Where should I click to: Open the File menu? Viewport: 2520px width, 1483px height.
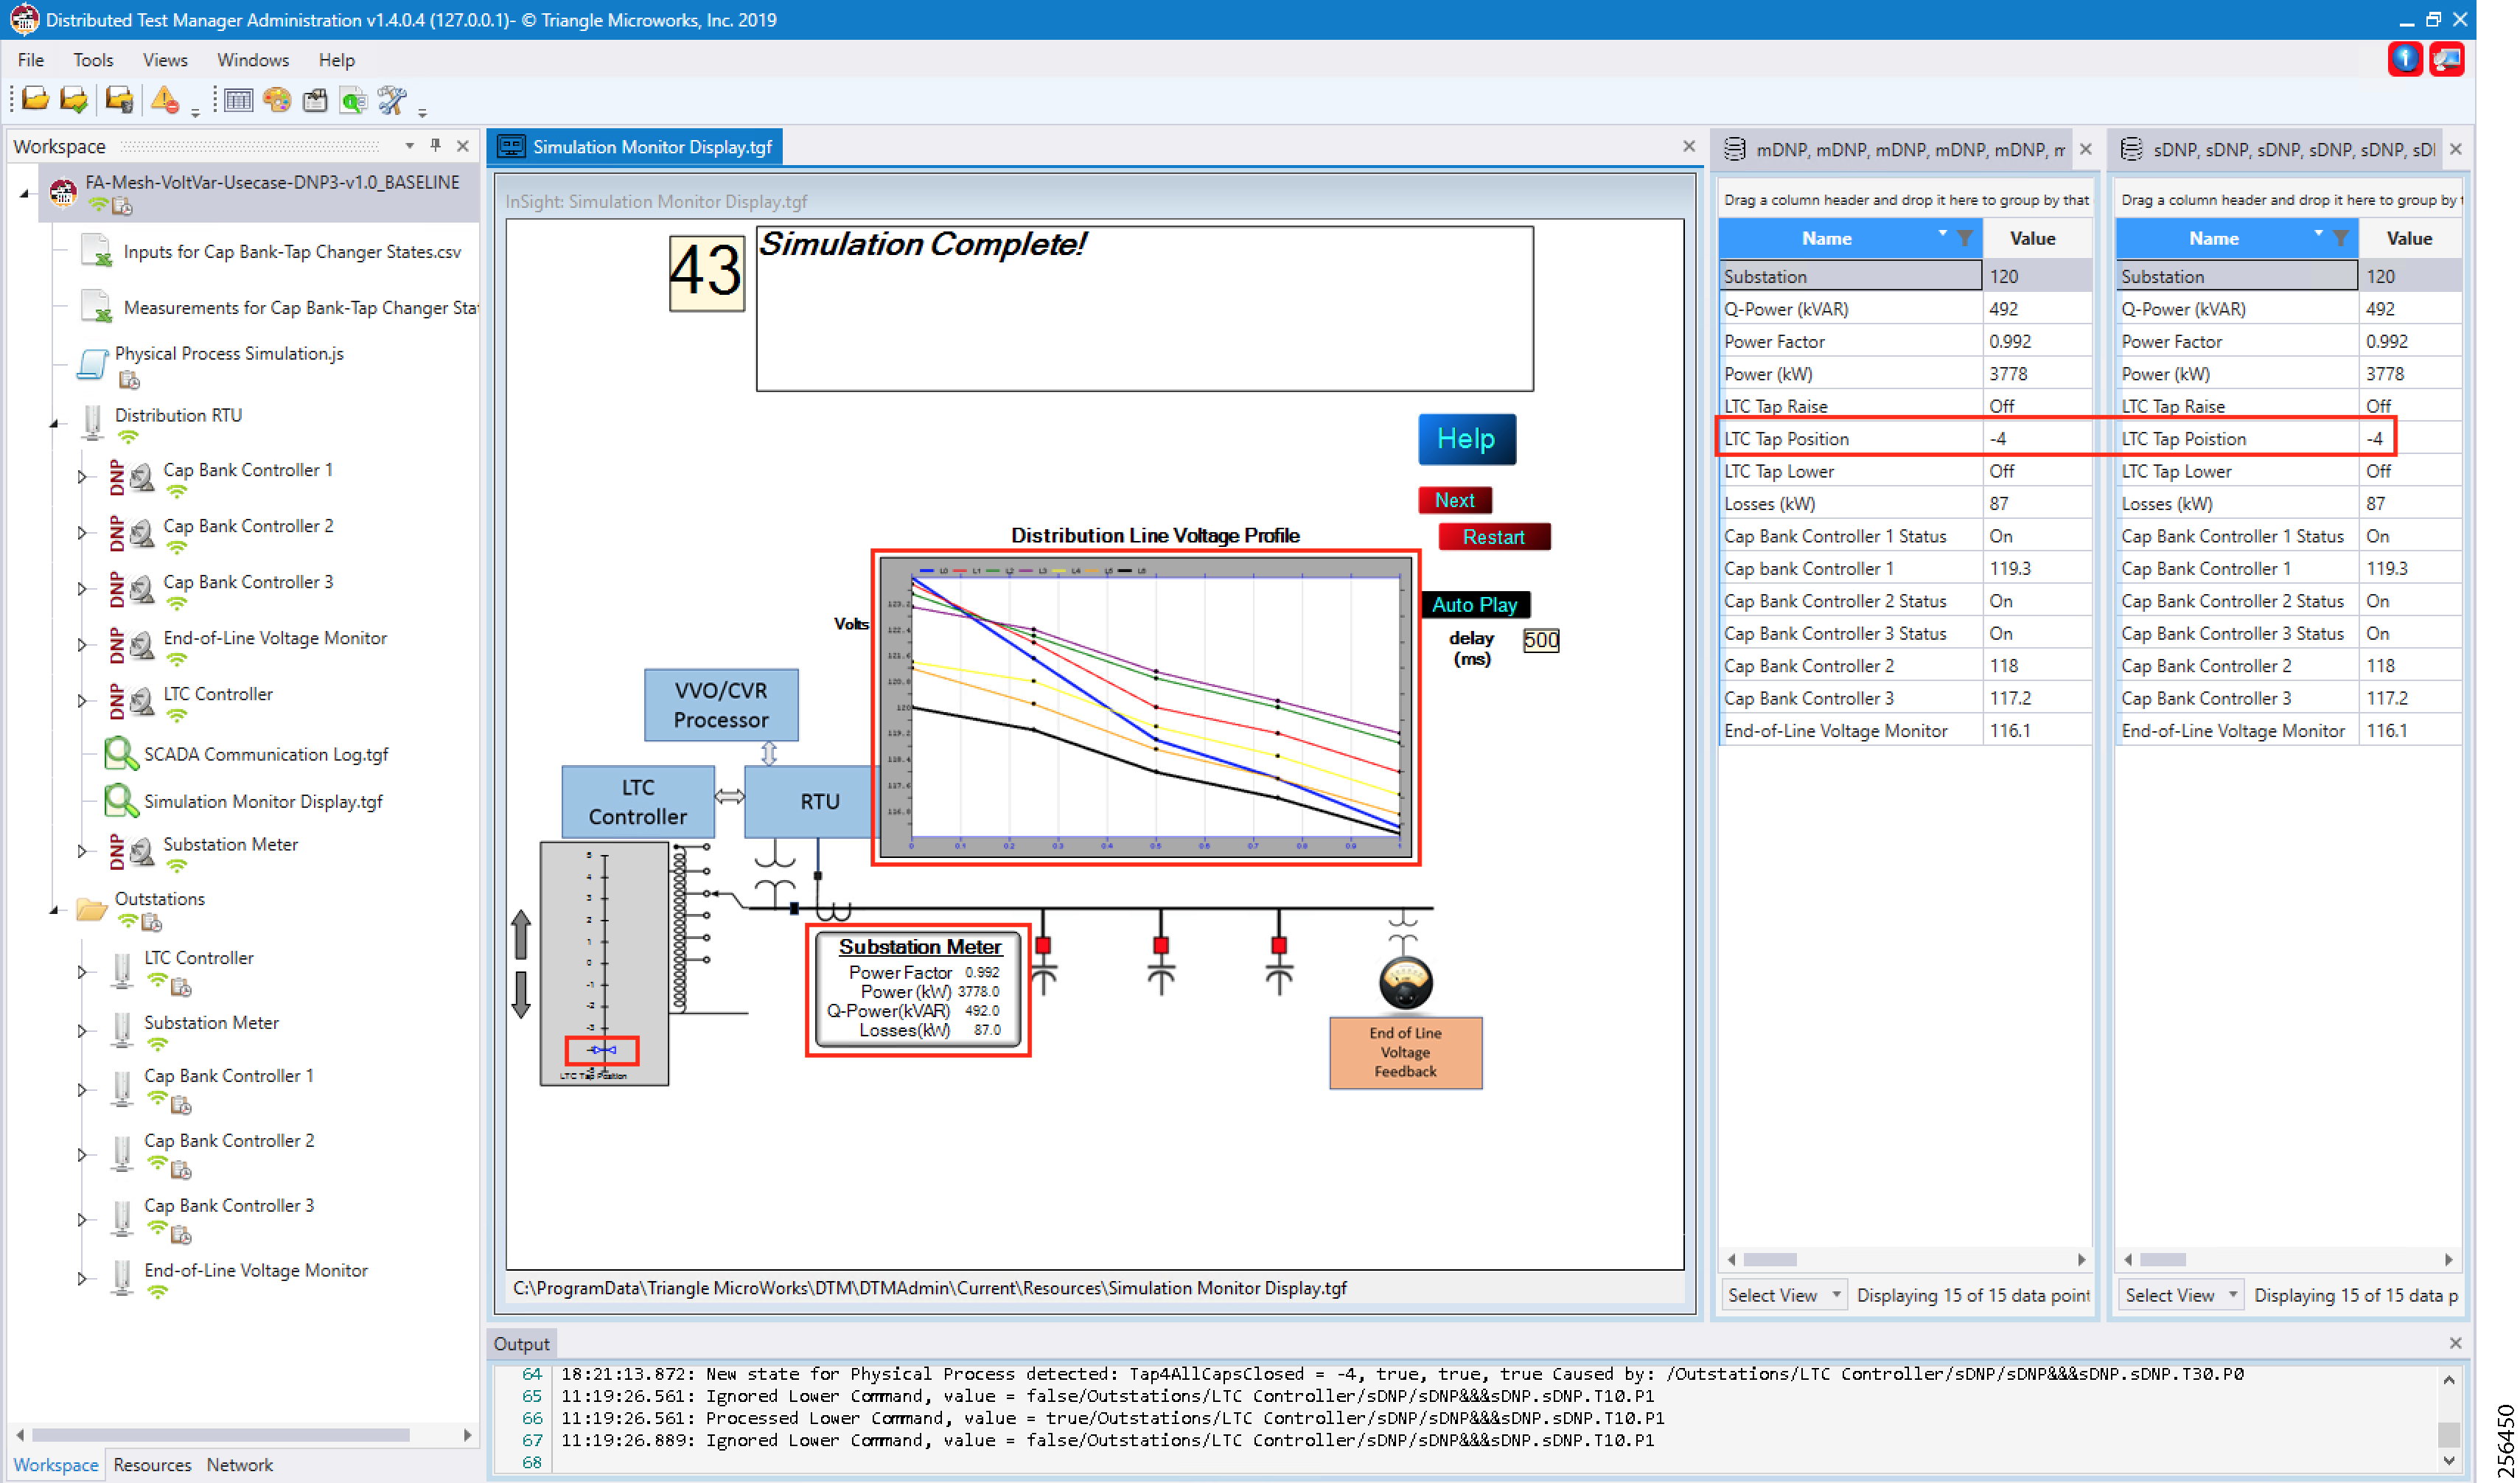31,60
